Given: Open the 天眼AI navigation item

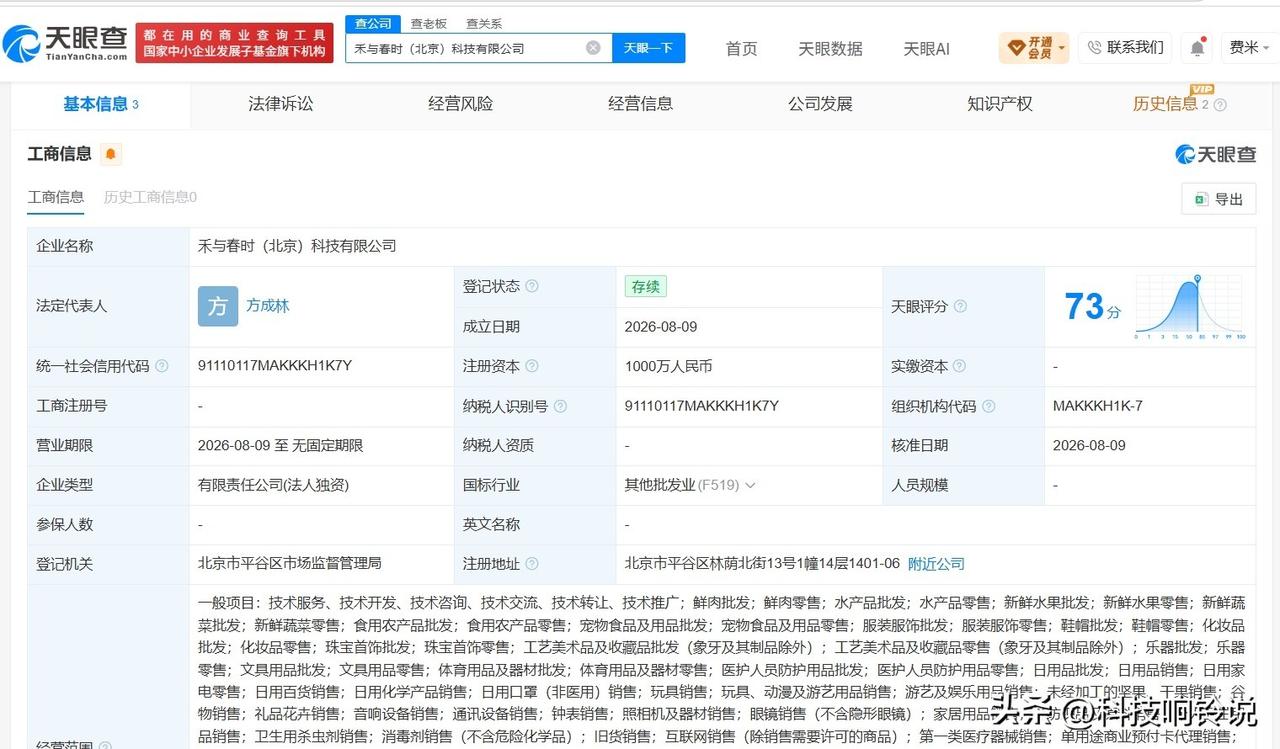Looking at the screenshot, I should click(926, 48).
